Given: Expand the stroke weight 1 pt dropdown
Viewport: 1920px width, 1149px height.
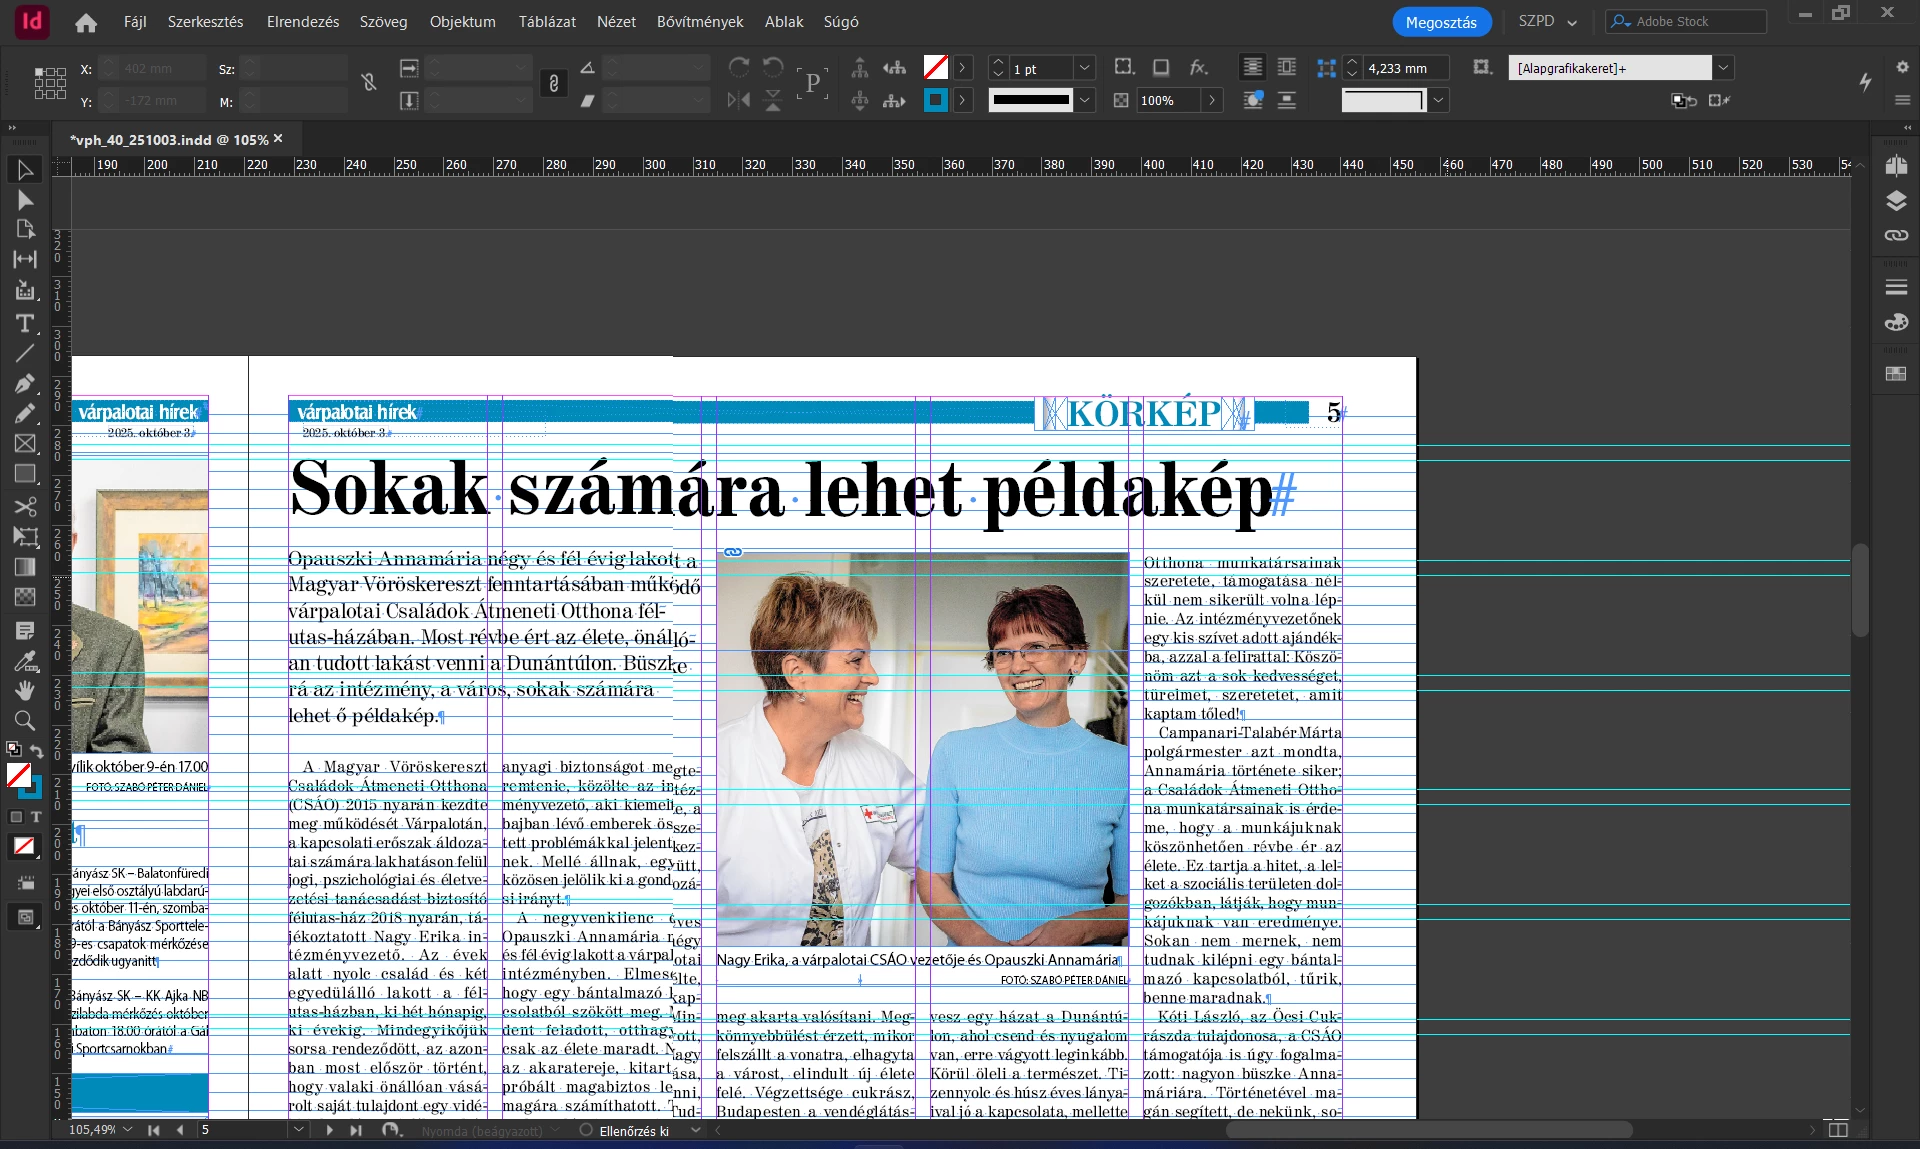Looking at the screenshot, I should [x=1084, y=68].
